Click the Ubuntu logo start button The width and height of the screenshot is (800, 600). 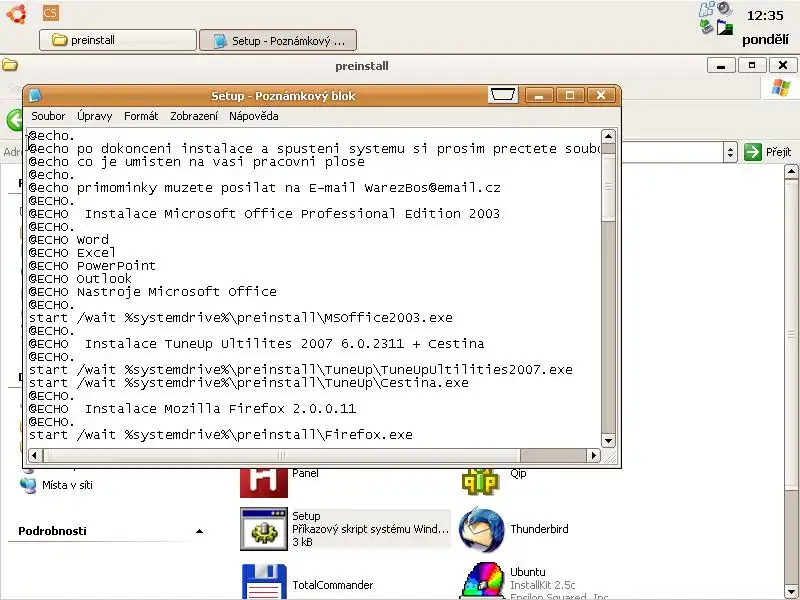point(16,14)
